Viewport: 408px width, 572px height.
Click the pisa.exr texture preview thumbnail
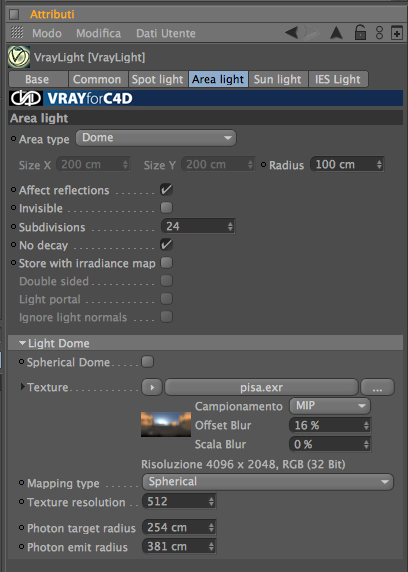[166, 424]
